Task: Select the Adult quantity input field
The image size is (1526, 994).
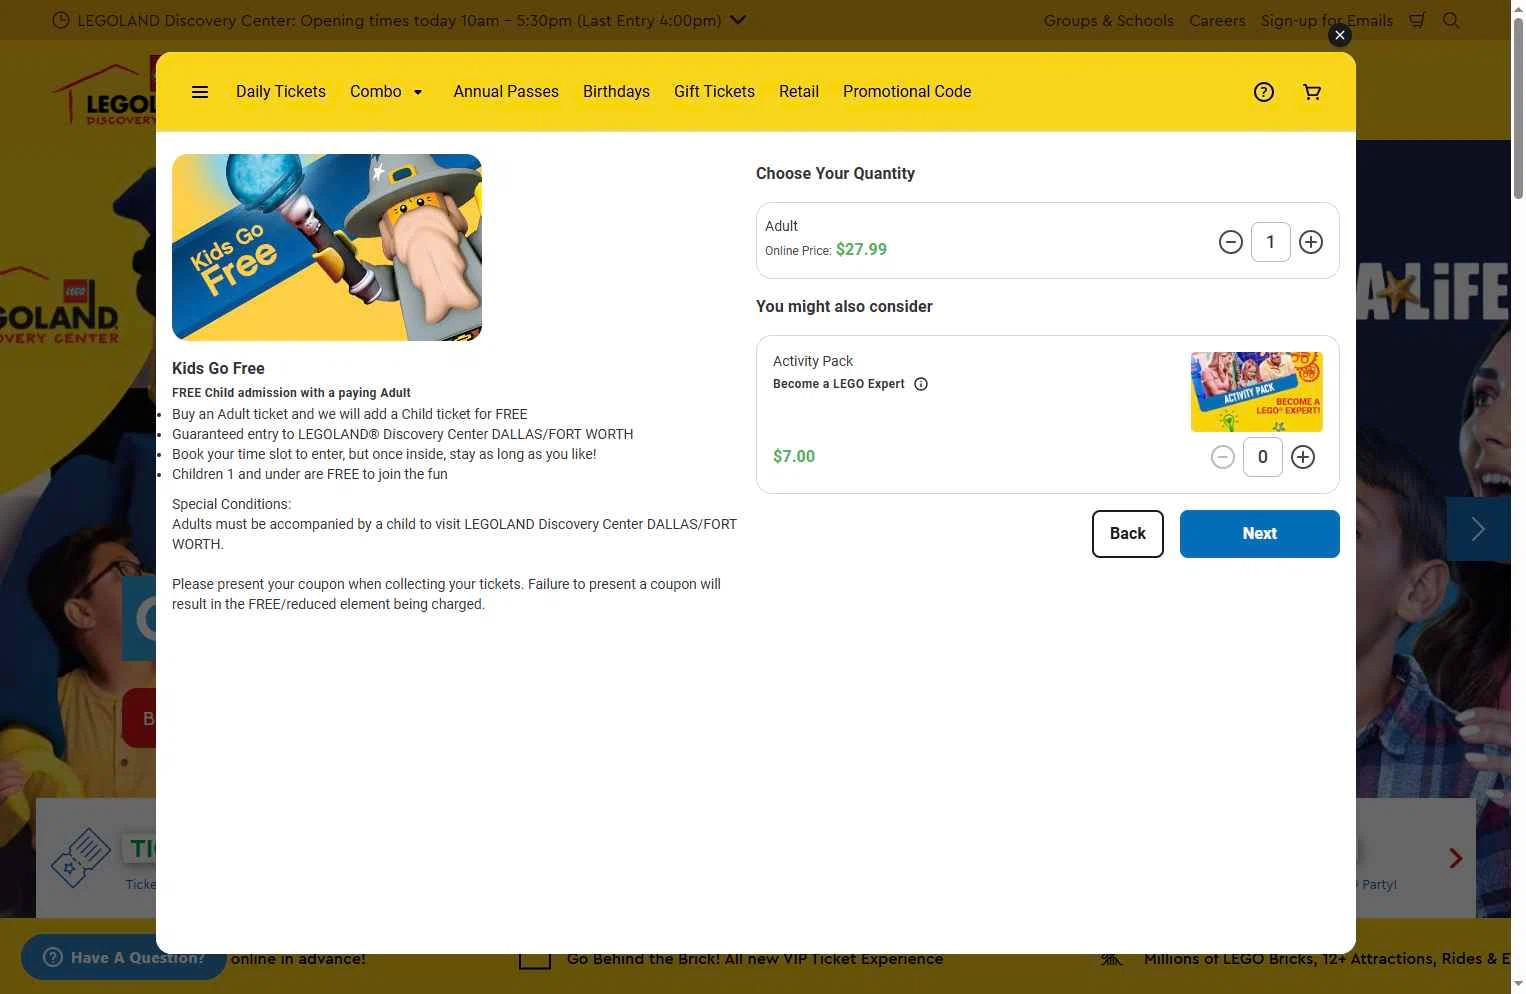Action: coord(1271,242)
